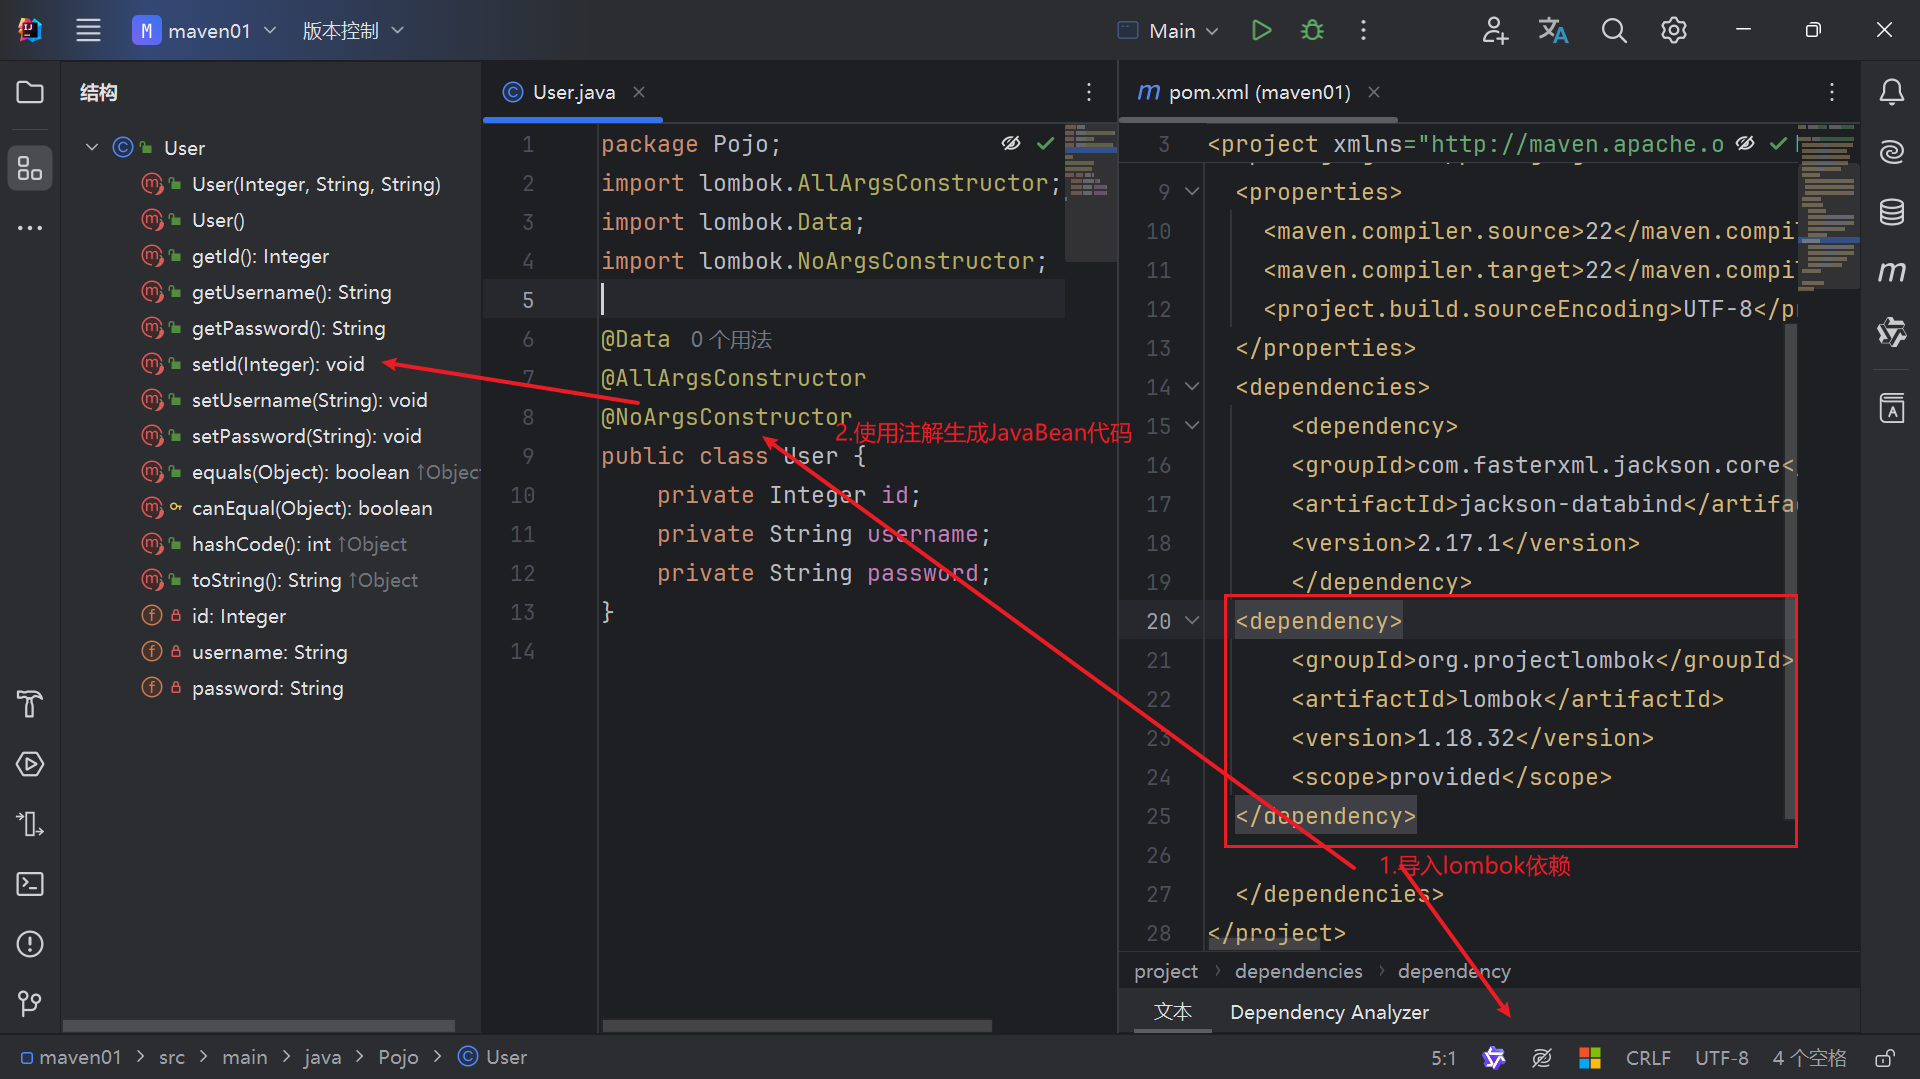Select the 文本 tab below pom.xml

click(x=1173, y=1012)
